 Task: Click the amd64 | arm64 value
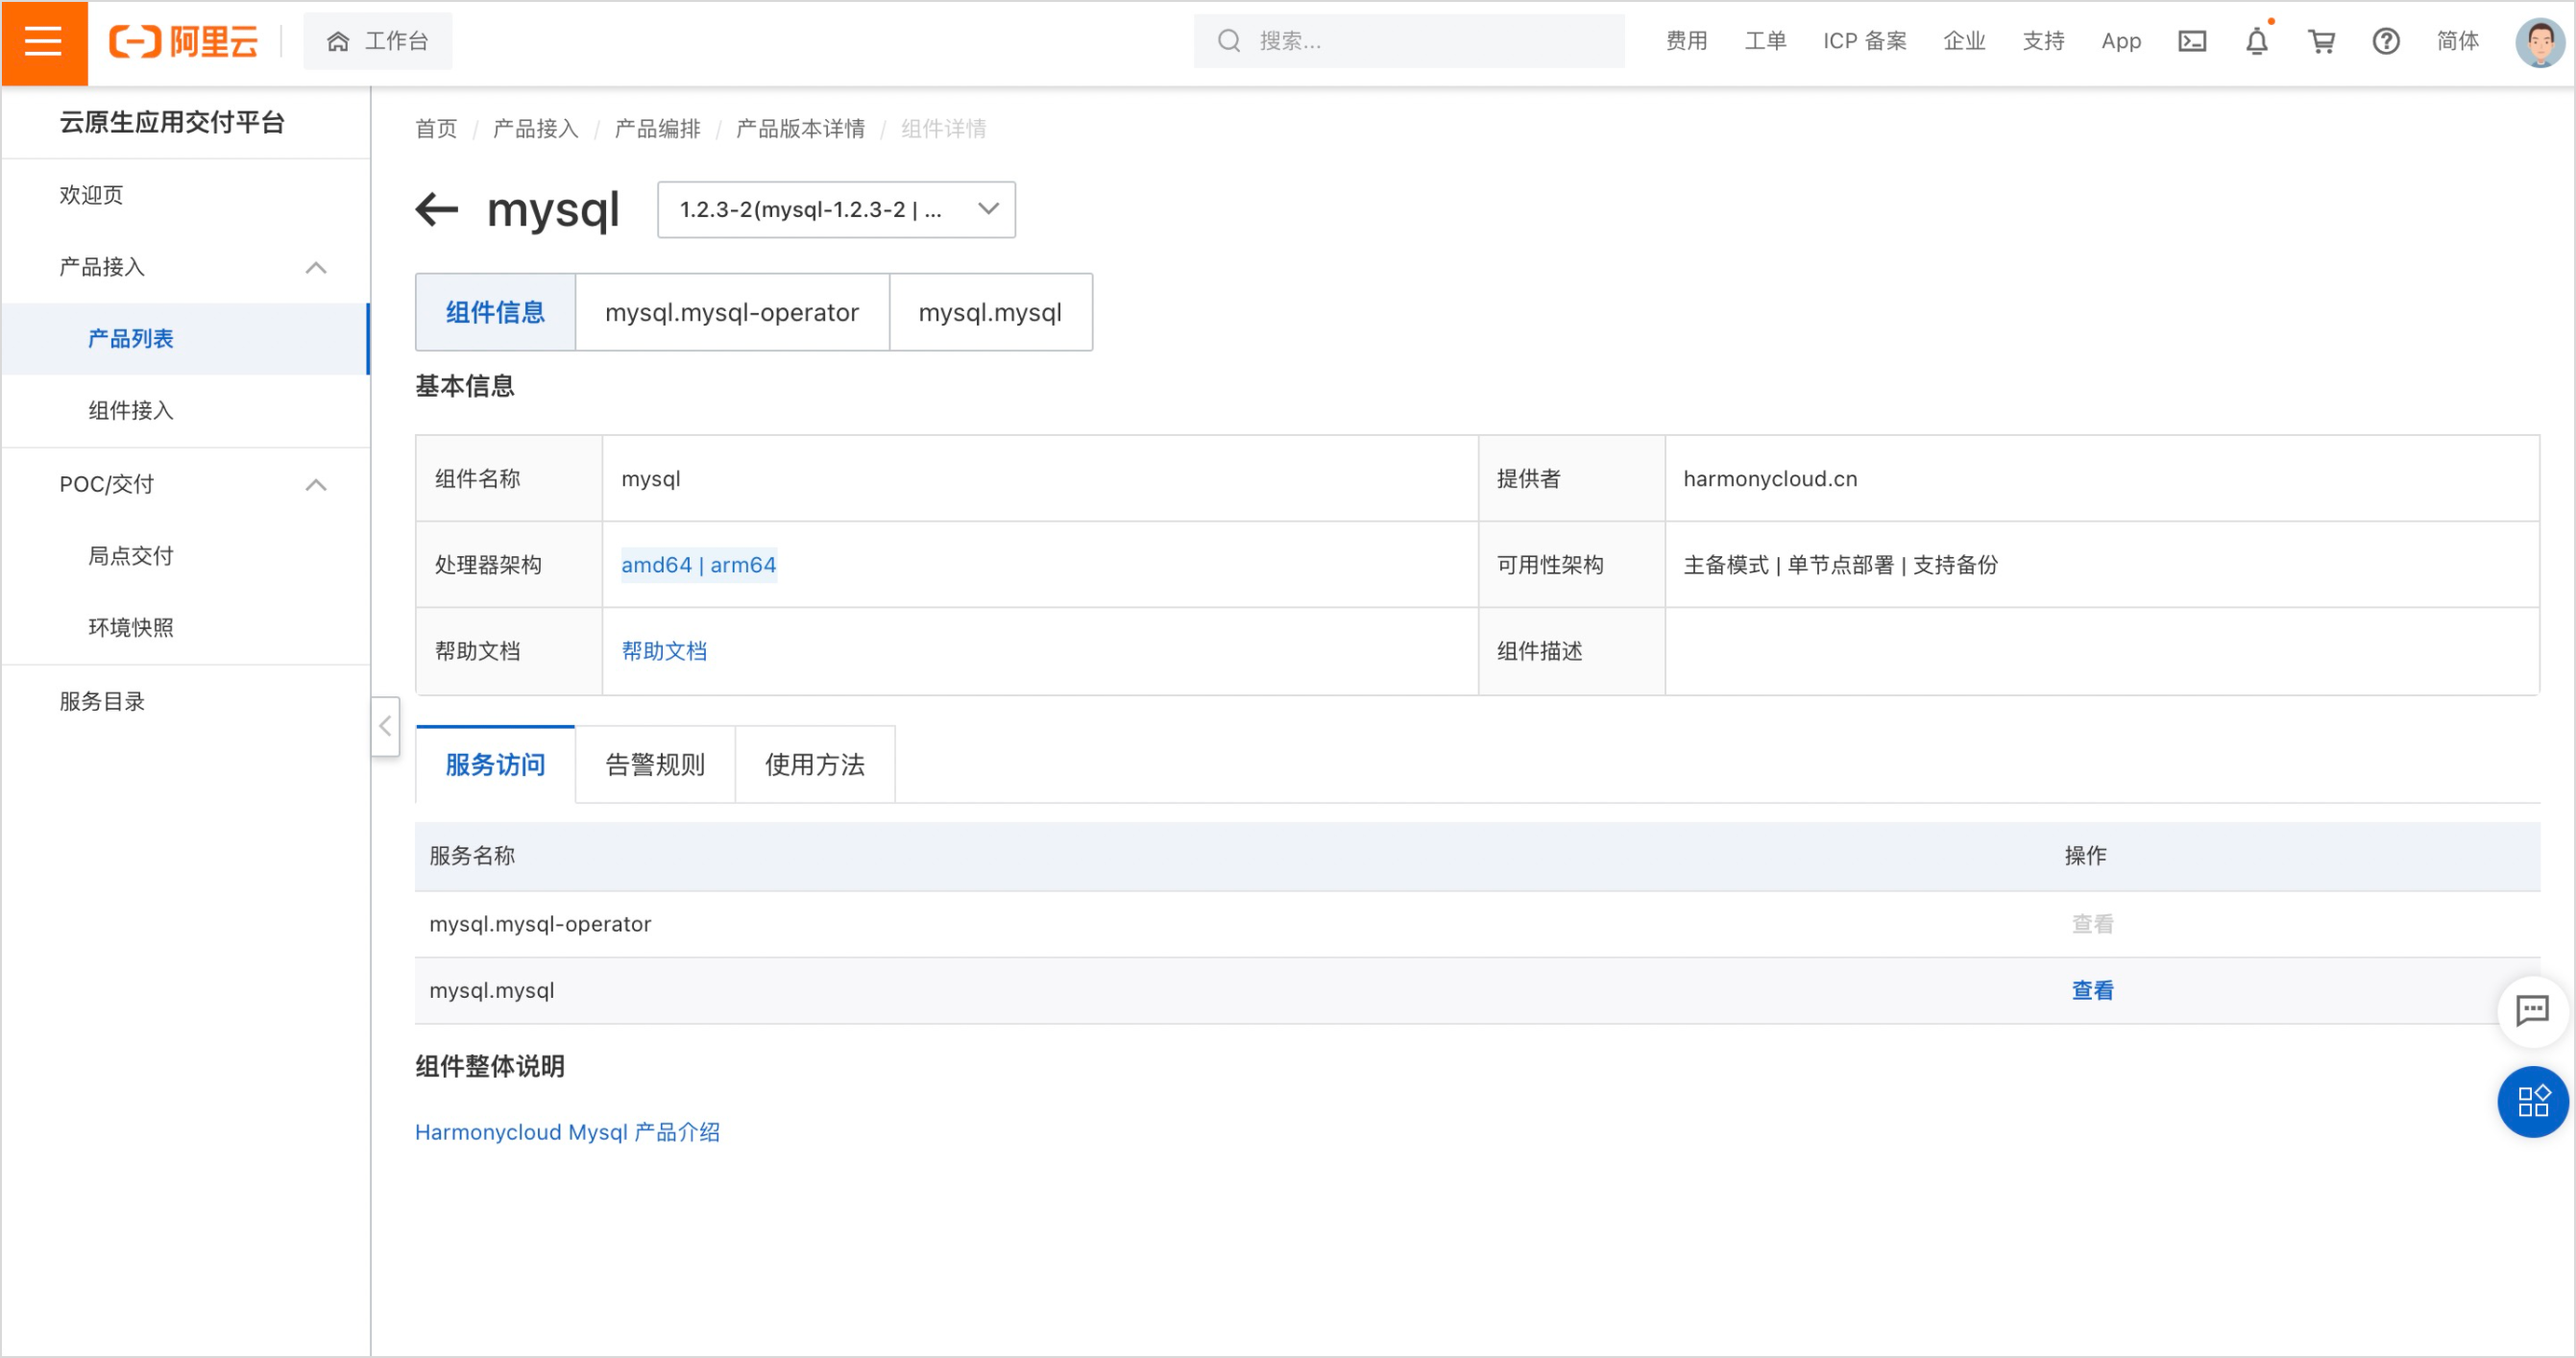pos(698,565)
